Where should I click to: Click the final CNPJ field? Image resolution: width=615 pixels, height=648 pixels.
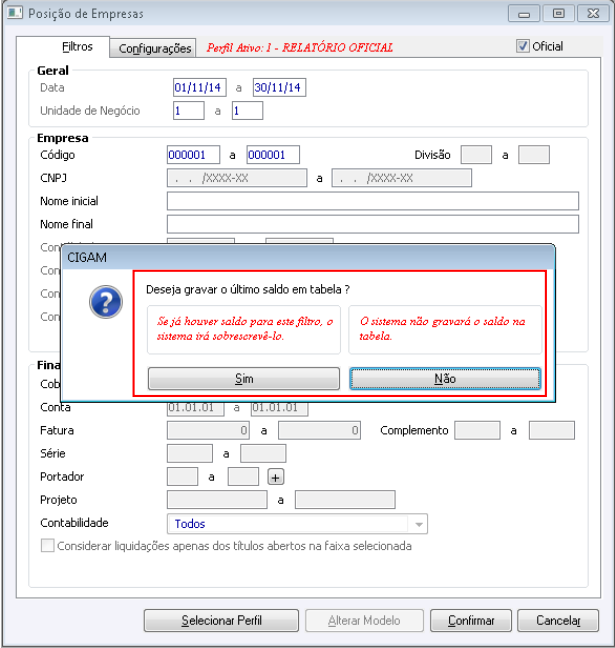pyautogui.click(x=401, y=178)
